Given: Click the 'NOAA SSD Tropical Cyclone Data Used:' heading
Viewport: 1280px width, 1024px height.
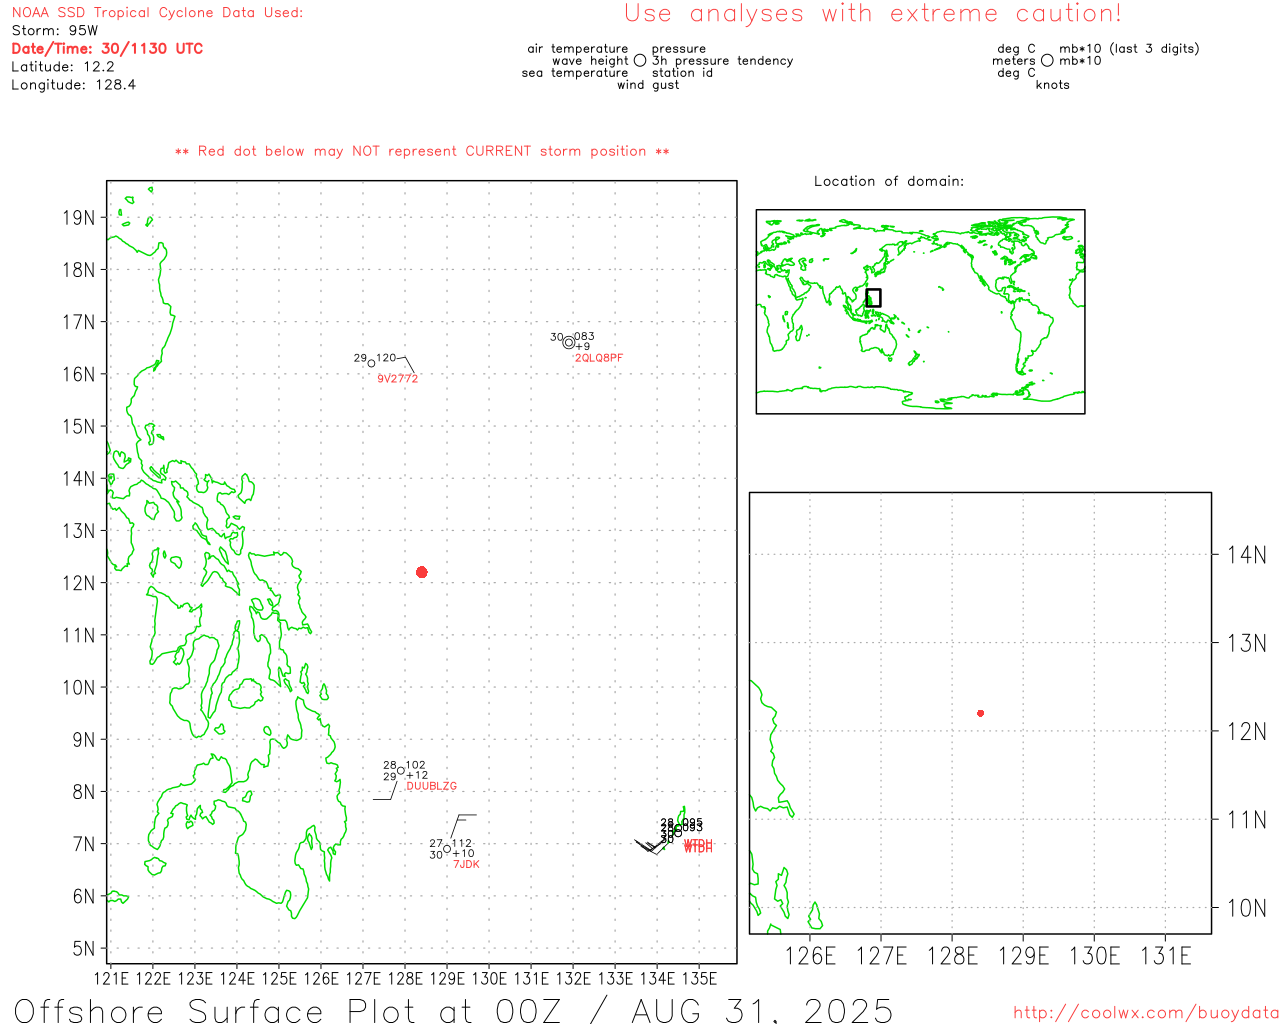Looking at the screenshot, I should (x=157, y=13).
